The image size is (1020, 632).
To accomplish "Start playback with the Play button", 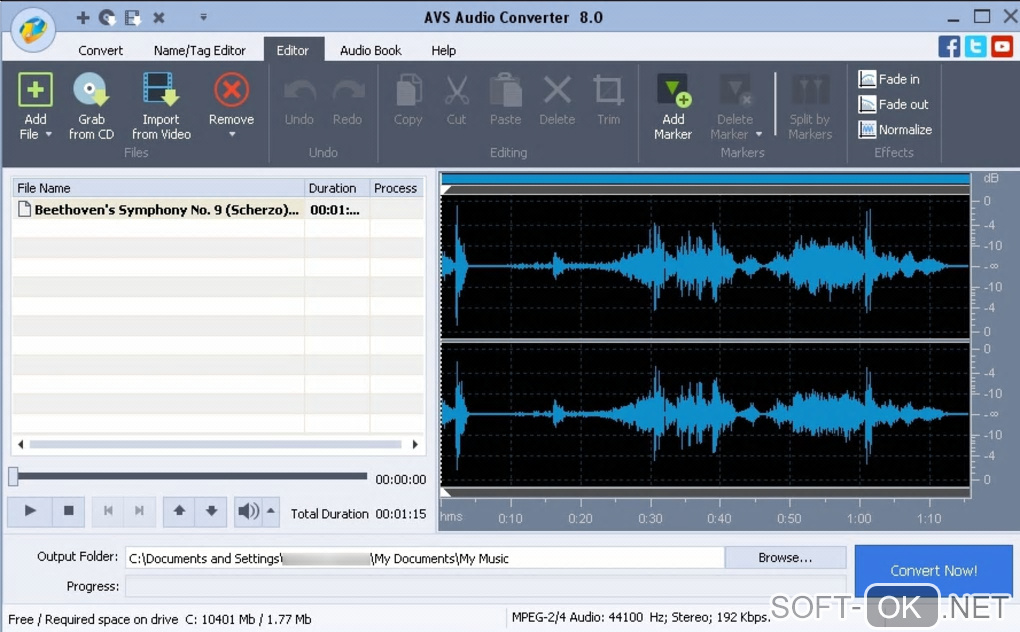I will point(30,511).
